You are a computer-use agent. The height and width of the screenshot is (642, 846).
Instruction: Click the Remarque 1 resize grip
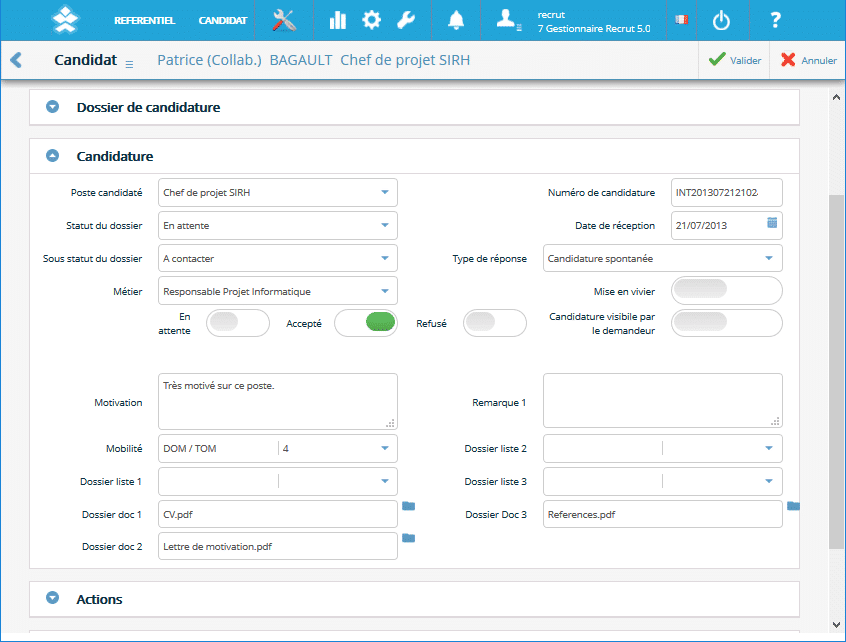pos(775,421)
